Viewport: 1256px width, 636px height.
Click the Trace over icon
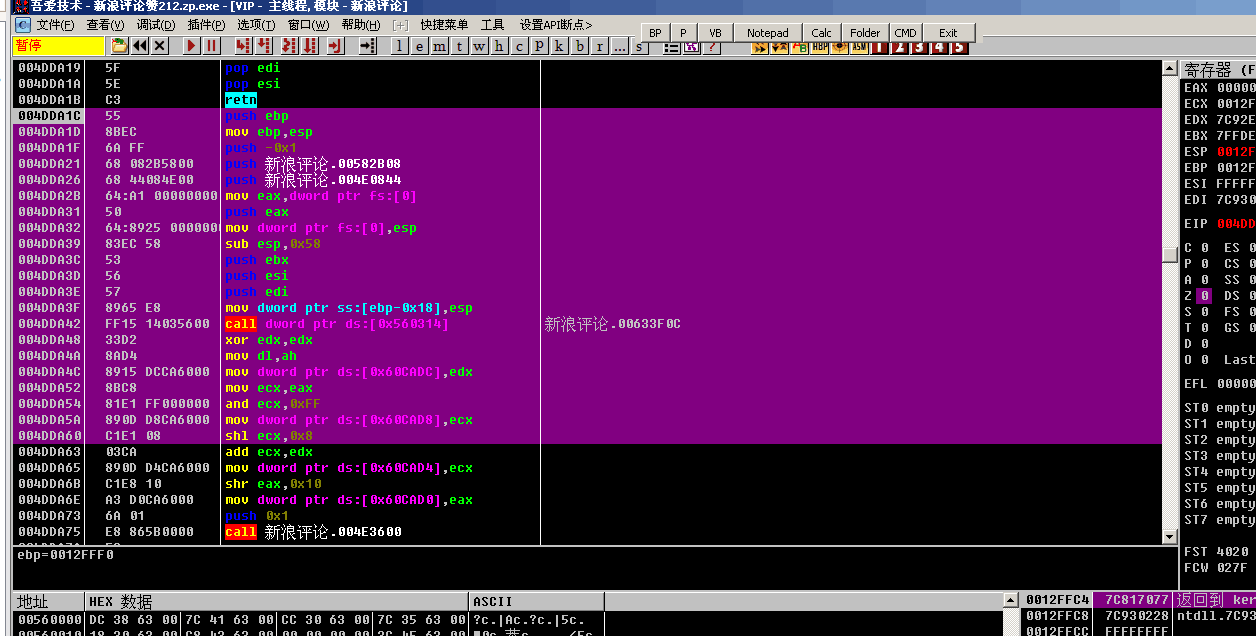[310, 46]
